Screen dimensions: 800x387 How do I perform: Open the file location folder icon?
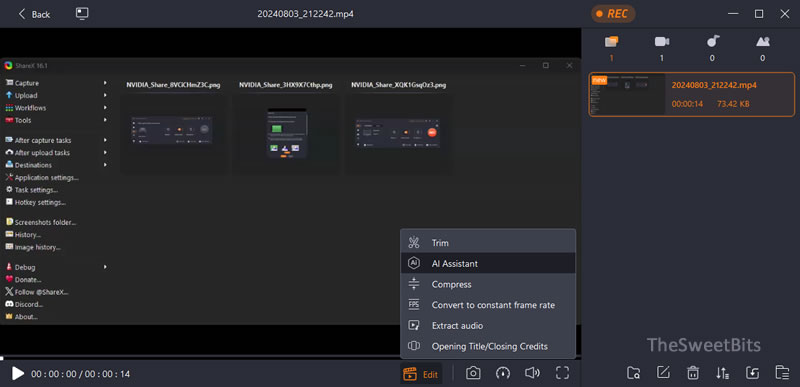(634, 373)
